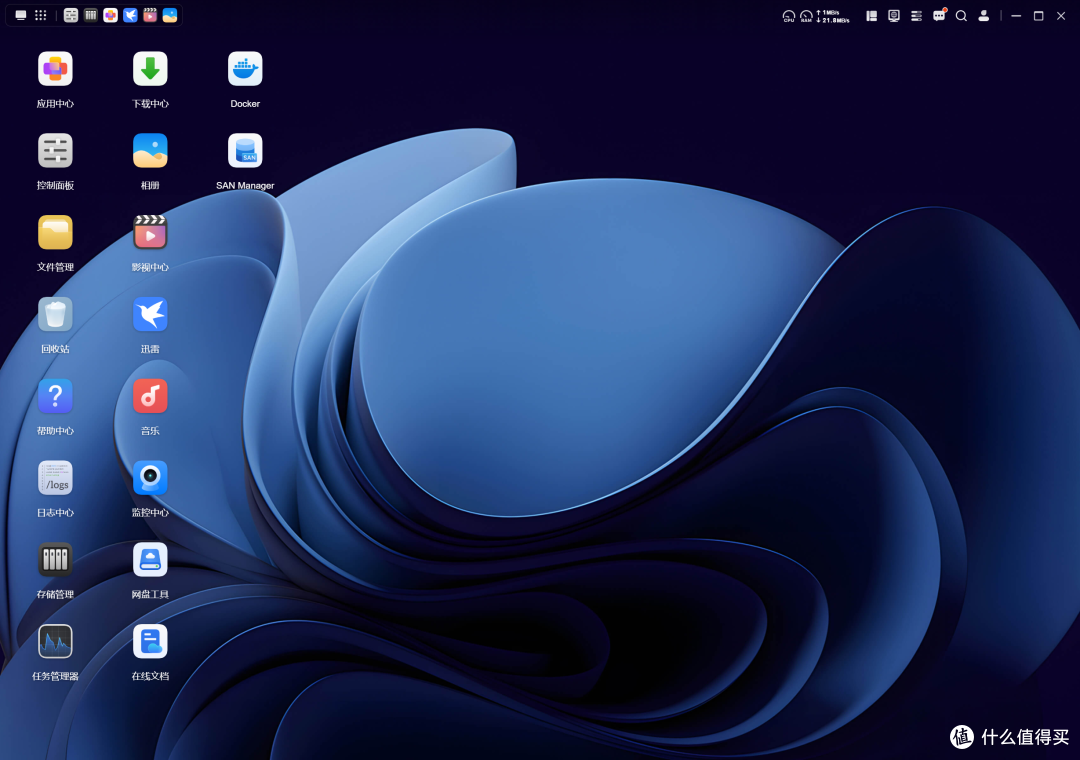The image size is (1080, 760).
Task: Open the widget panel layout icon
Action: 871,16
